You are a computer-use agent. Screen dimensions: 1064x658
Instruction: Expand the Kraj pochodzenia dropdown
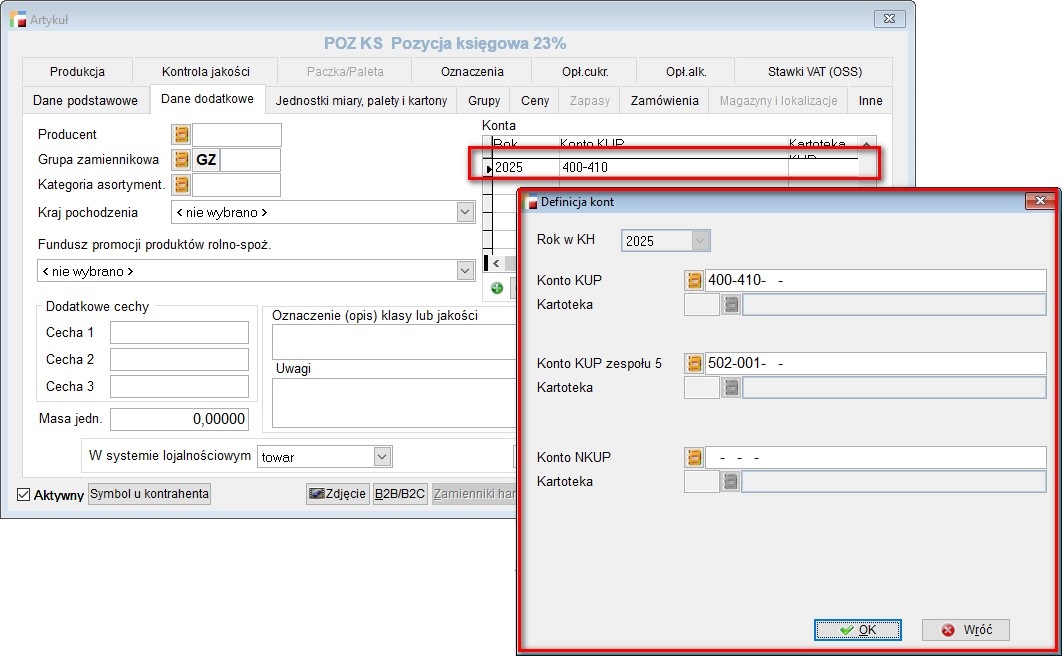pyautogui.click(x=465, y=212)
